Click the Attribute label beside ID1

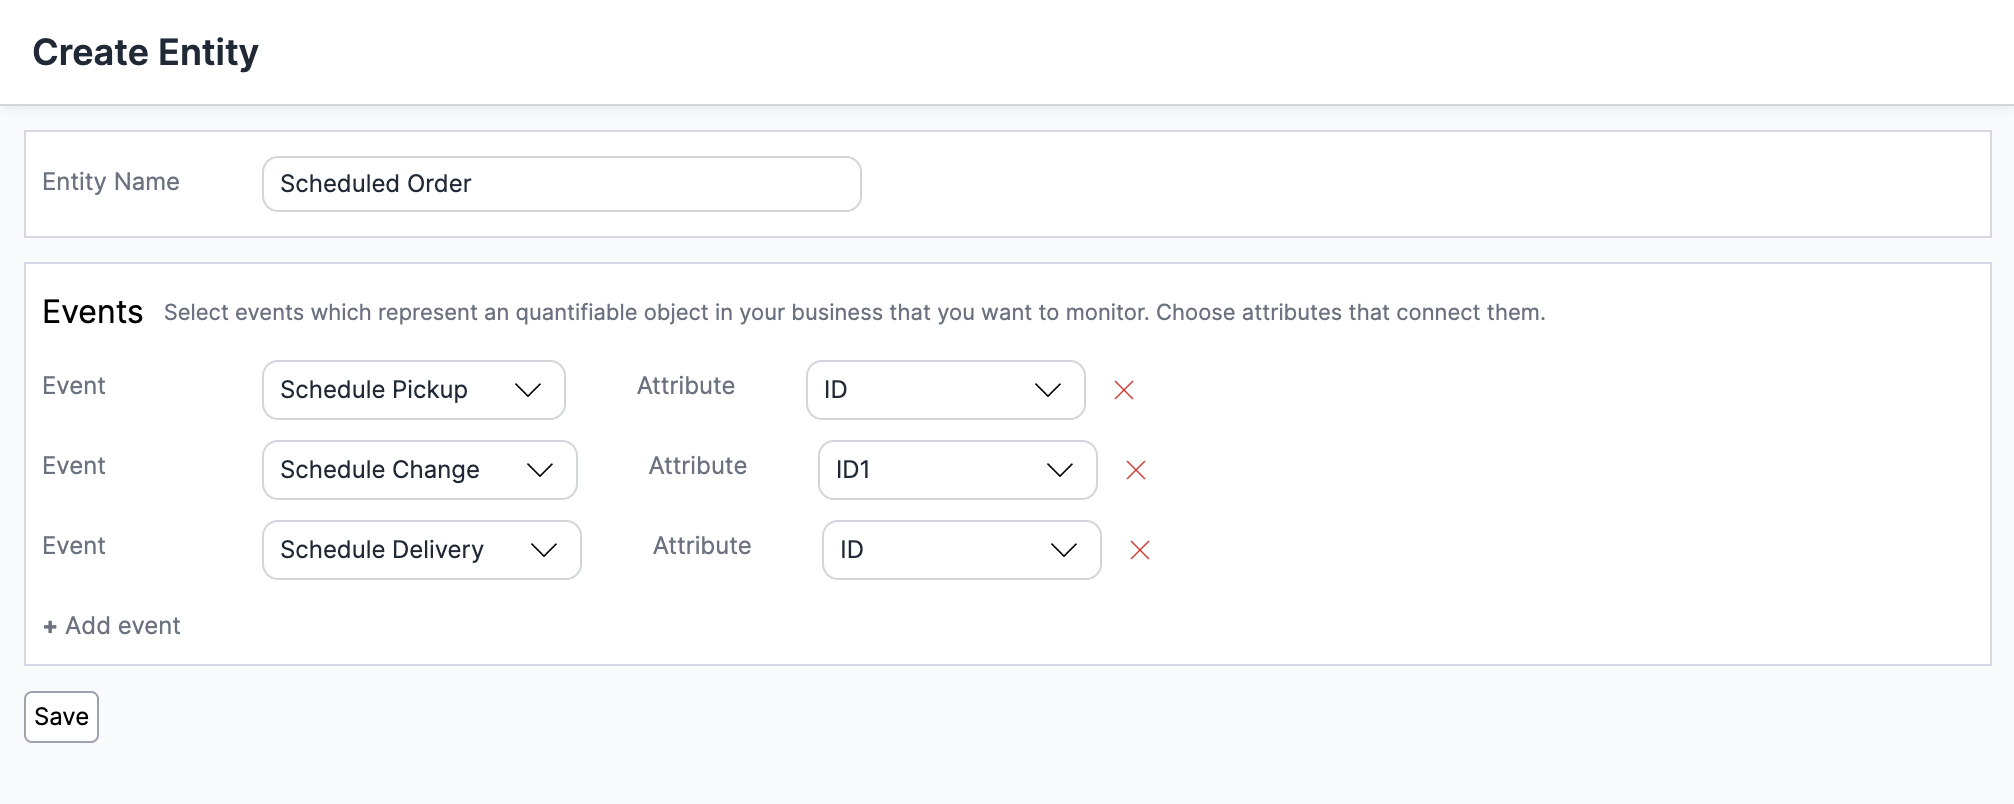pos(698,466)
